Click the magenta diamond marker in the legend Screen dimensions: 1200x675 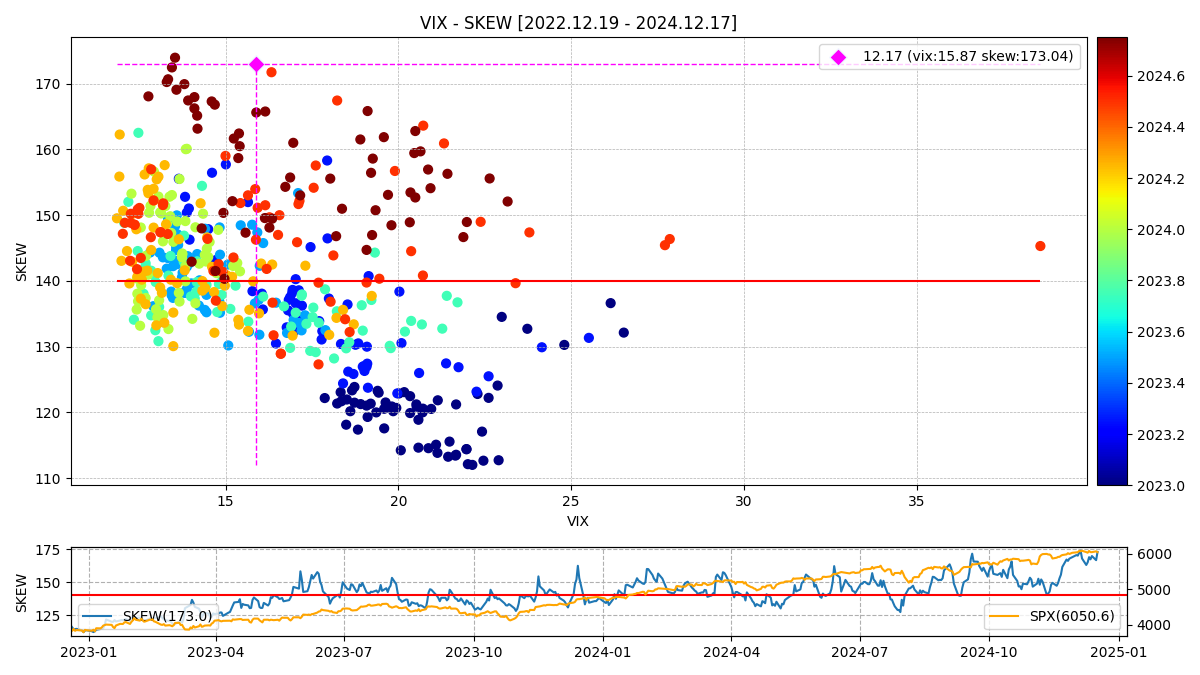tap(838, 57)
